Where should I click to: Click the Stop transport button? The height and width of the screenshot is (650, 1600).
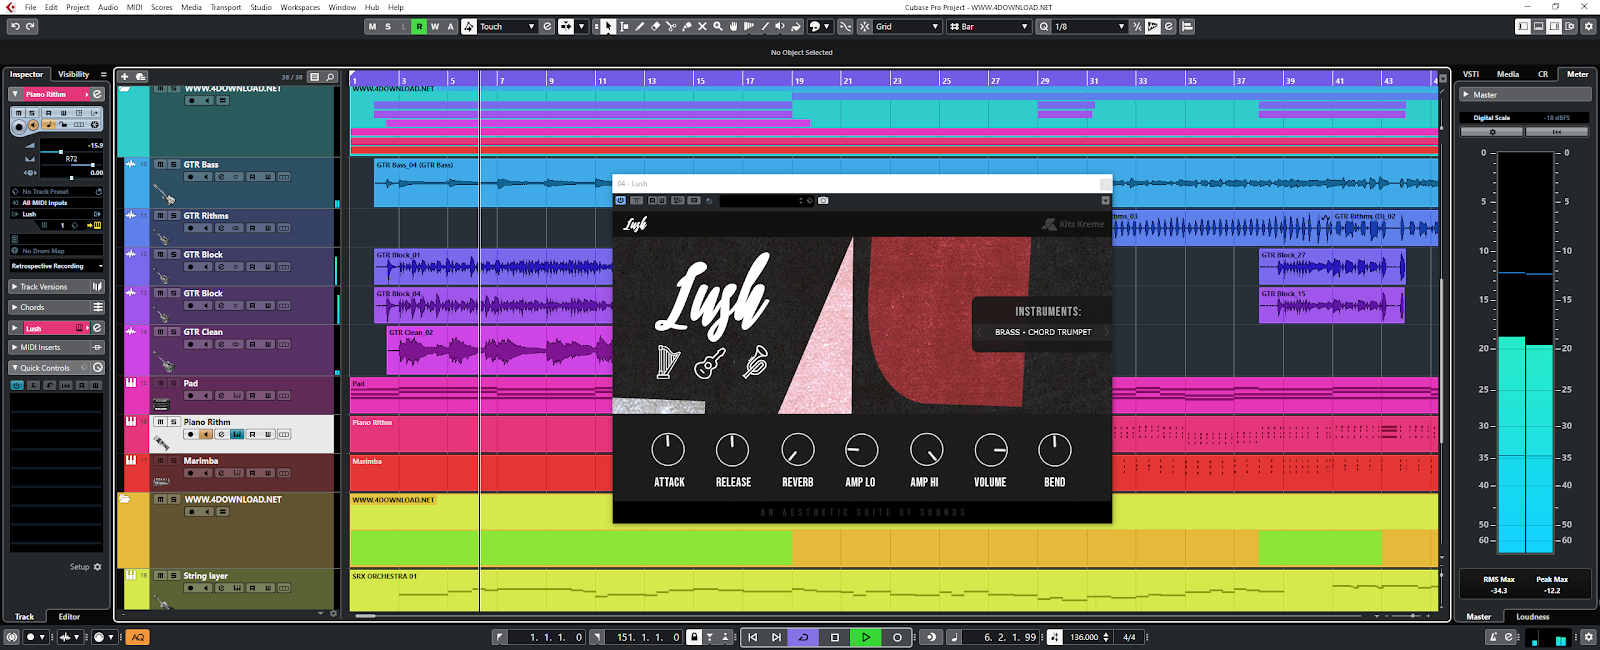point(834,637)
